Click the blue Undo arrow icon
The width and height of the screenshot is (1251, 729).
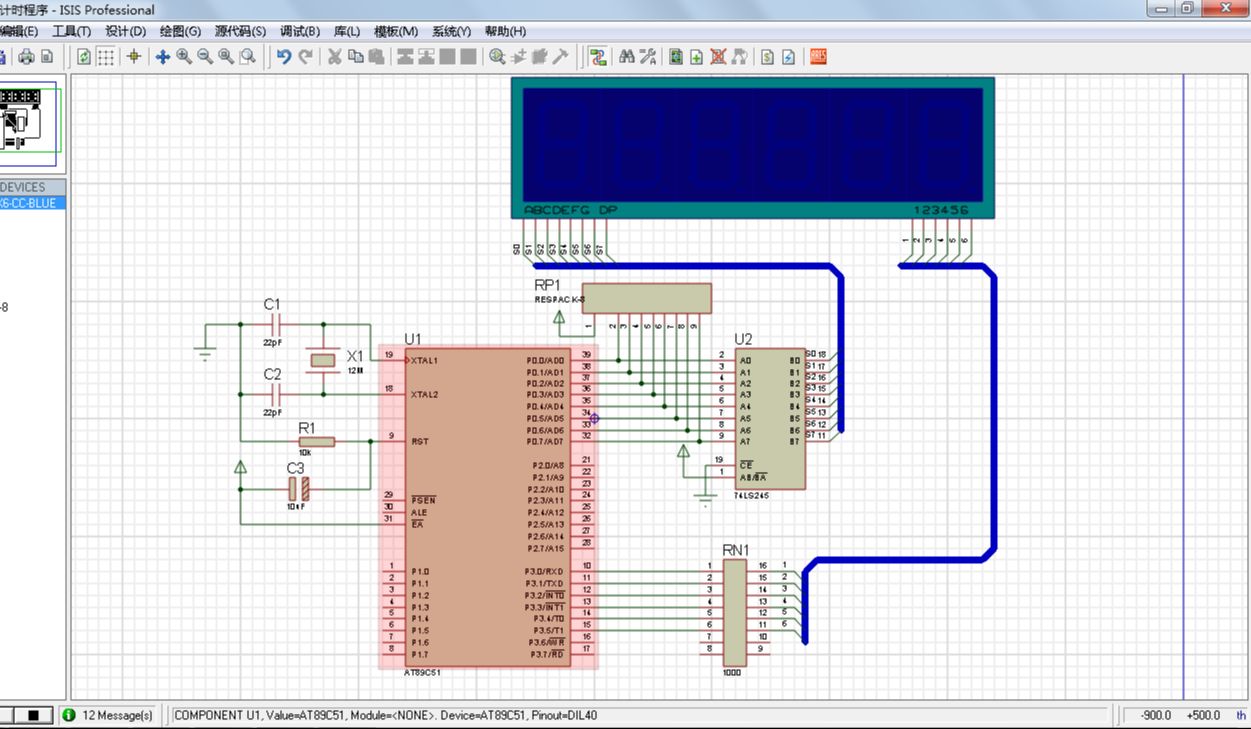click(x=284, y=57)
